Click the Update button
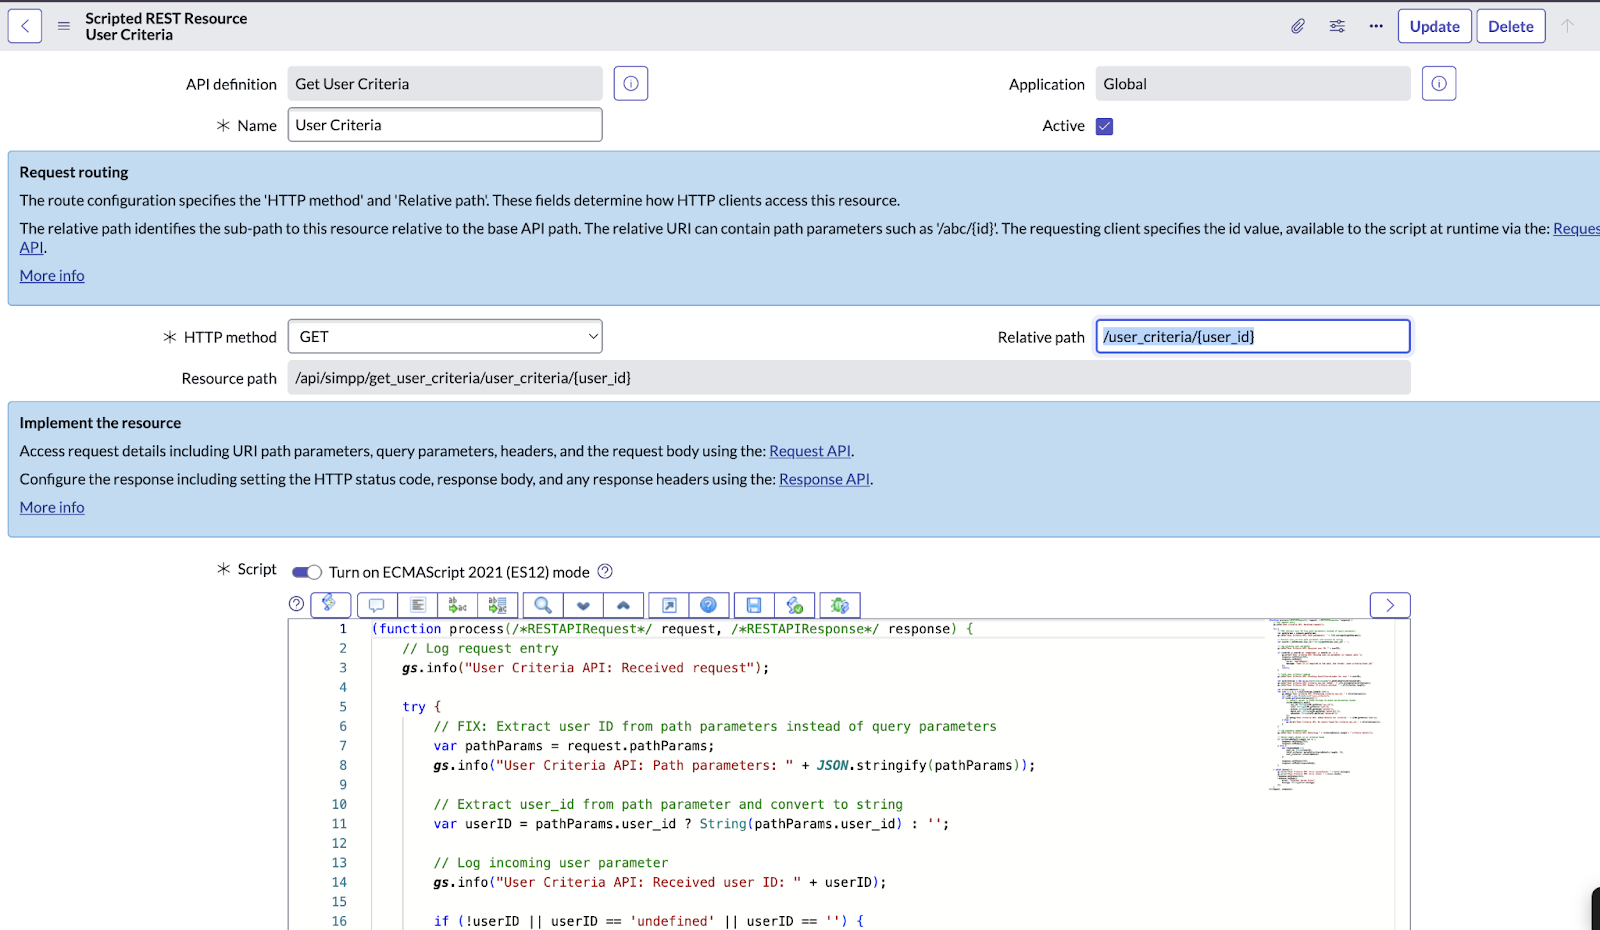This screenshot has width=1600, height=930. point(1434,26)
